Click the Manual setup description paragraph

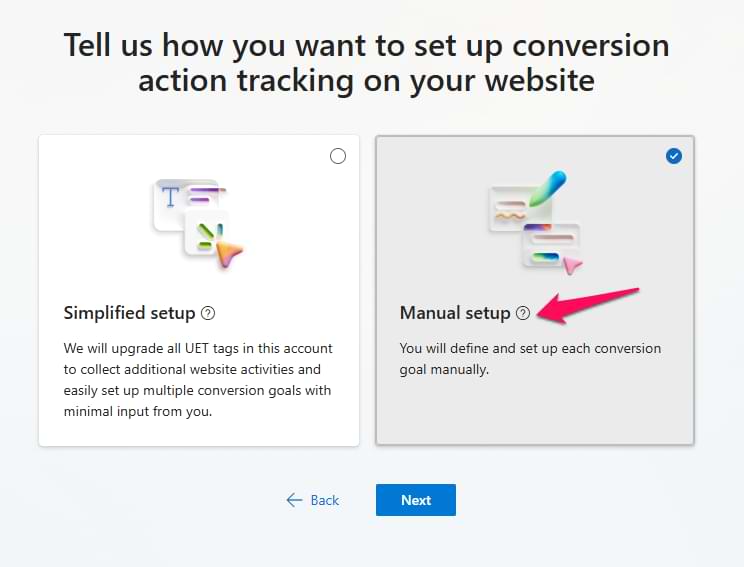(530, 359)
